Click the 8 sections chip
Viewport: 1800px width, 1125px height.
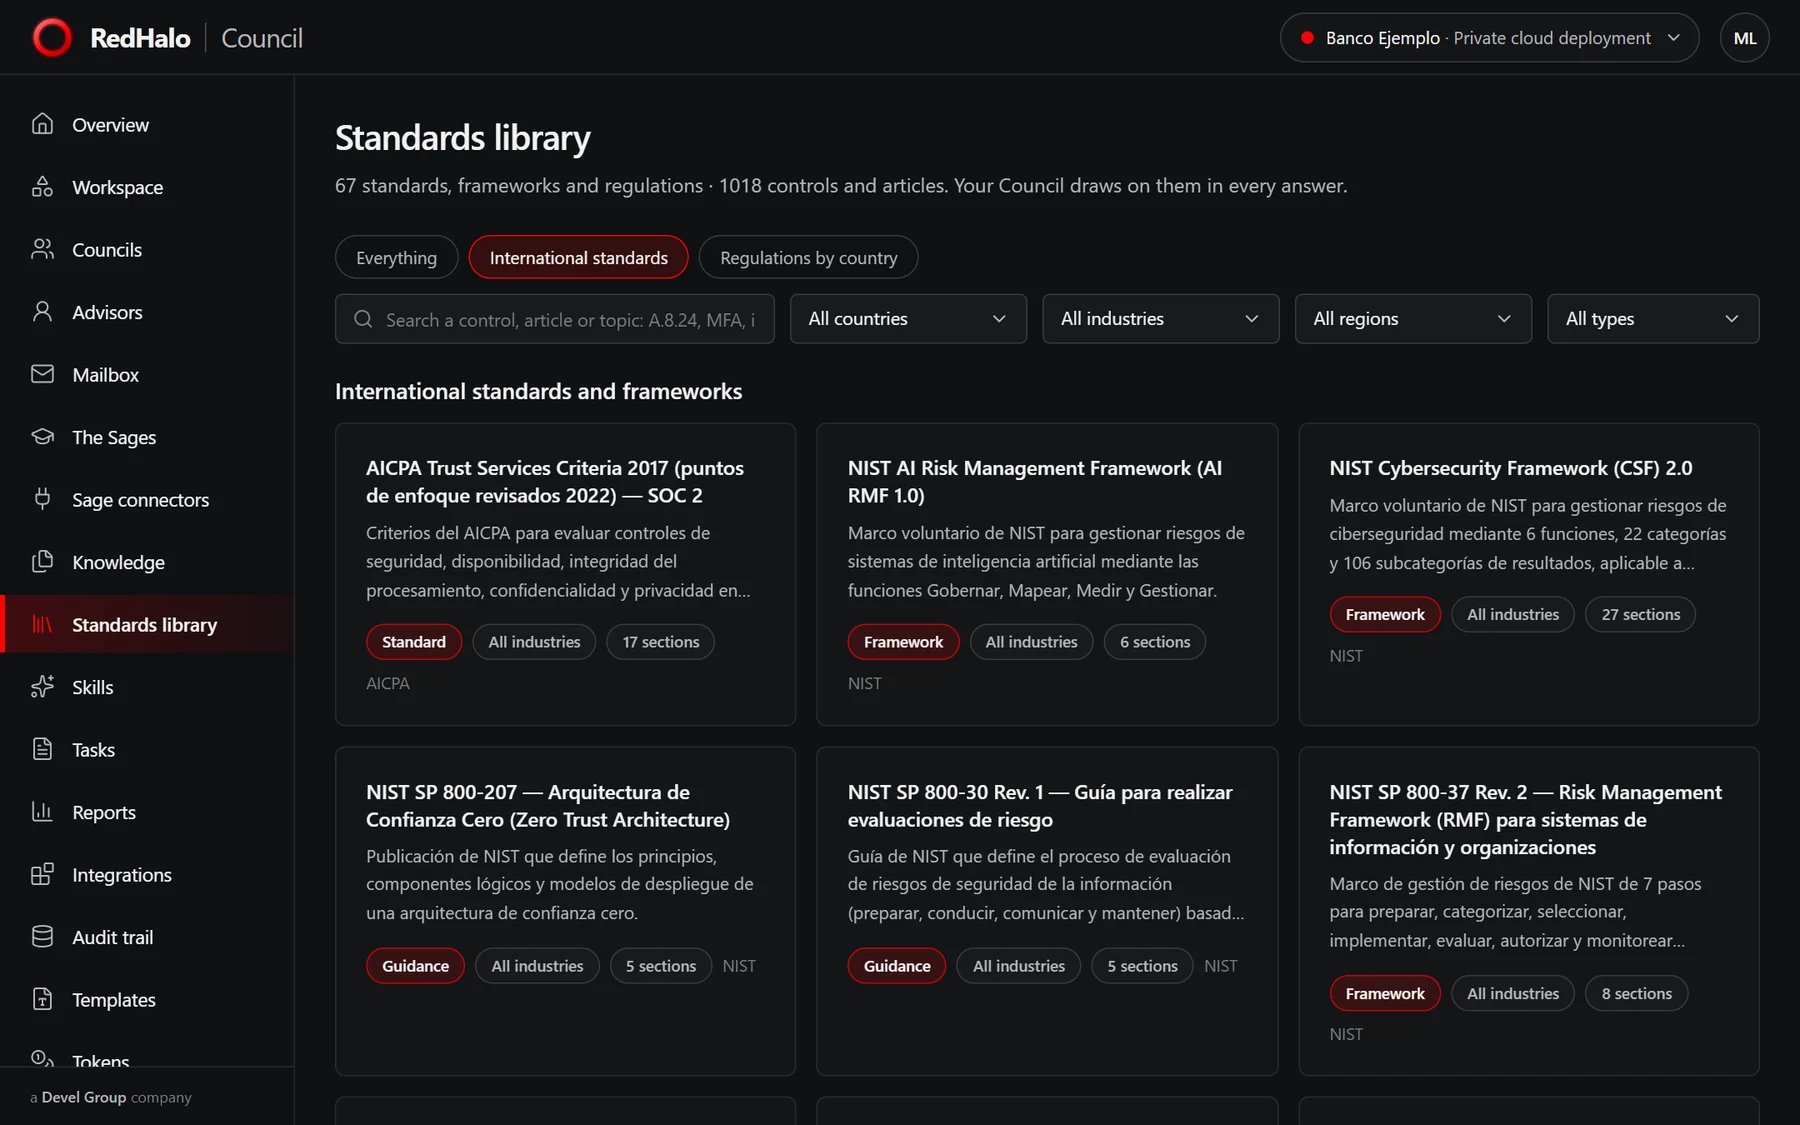pos(1636,993)
